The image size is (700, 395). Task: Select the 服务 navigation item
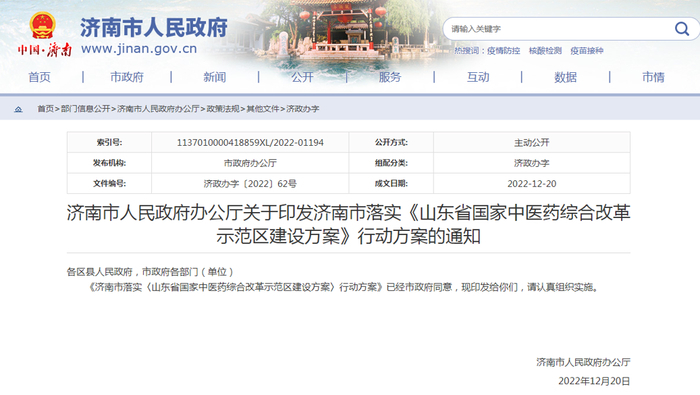pos(390,77)
